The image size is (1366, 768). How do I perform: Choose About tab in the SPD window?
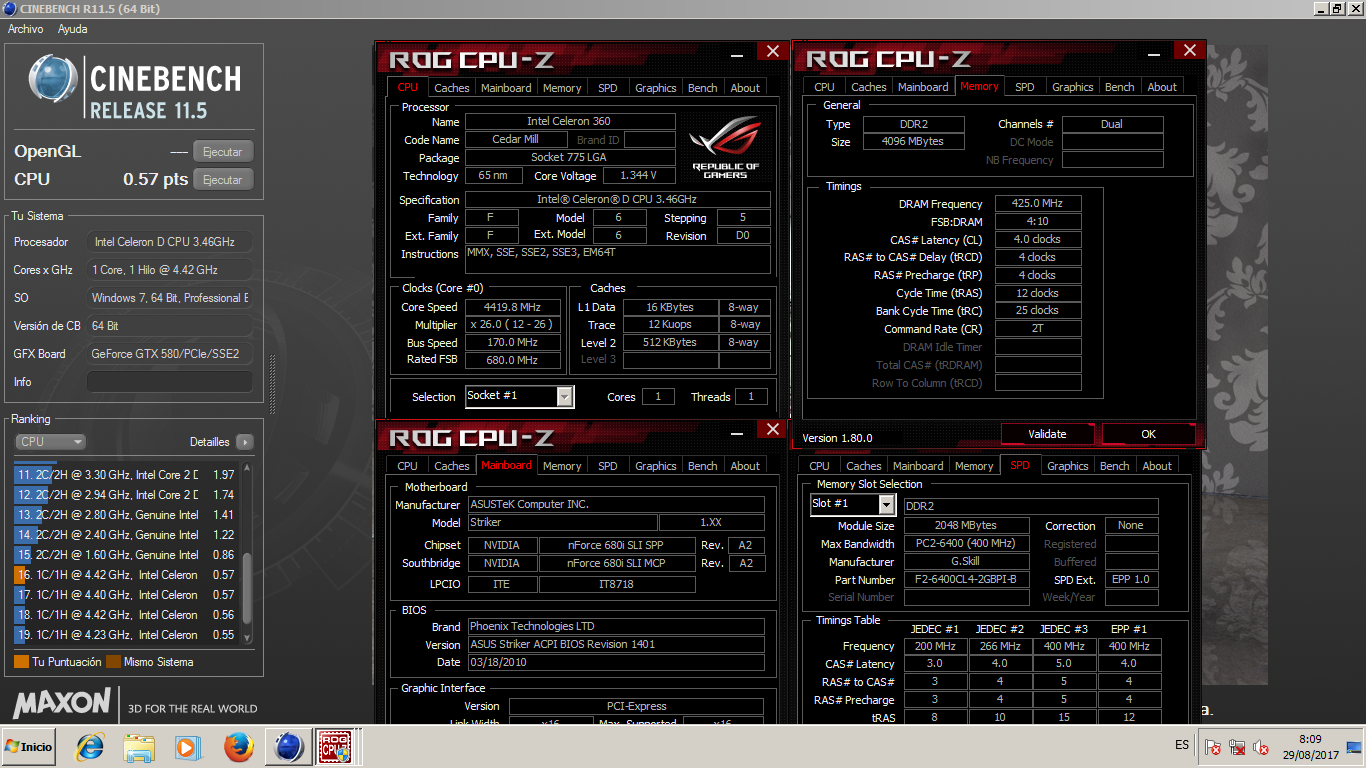[1157, 466]
